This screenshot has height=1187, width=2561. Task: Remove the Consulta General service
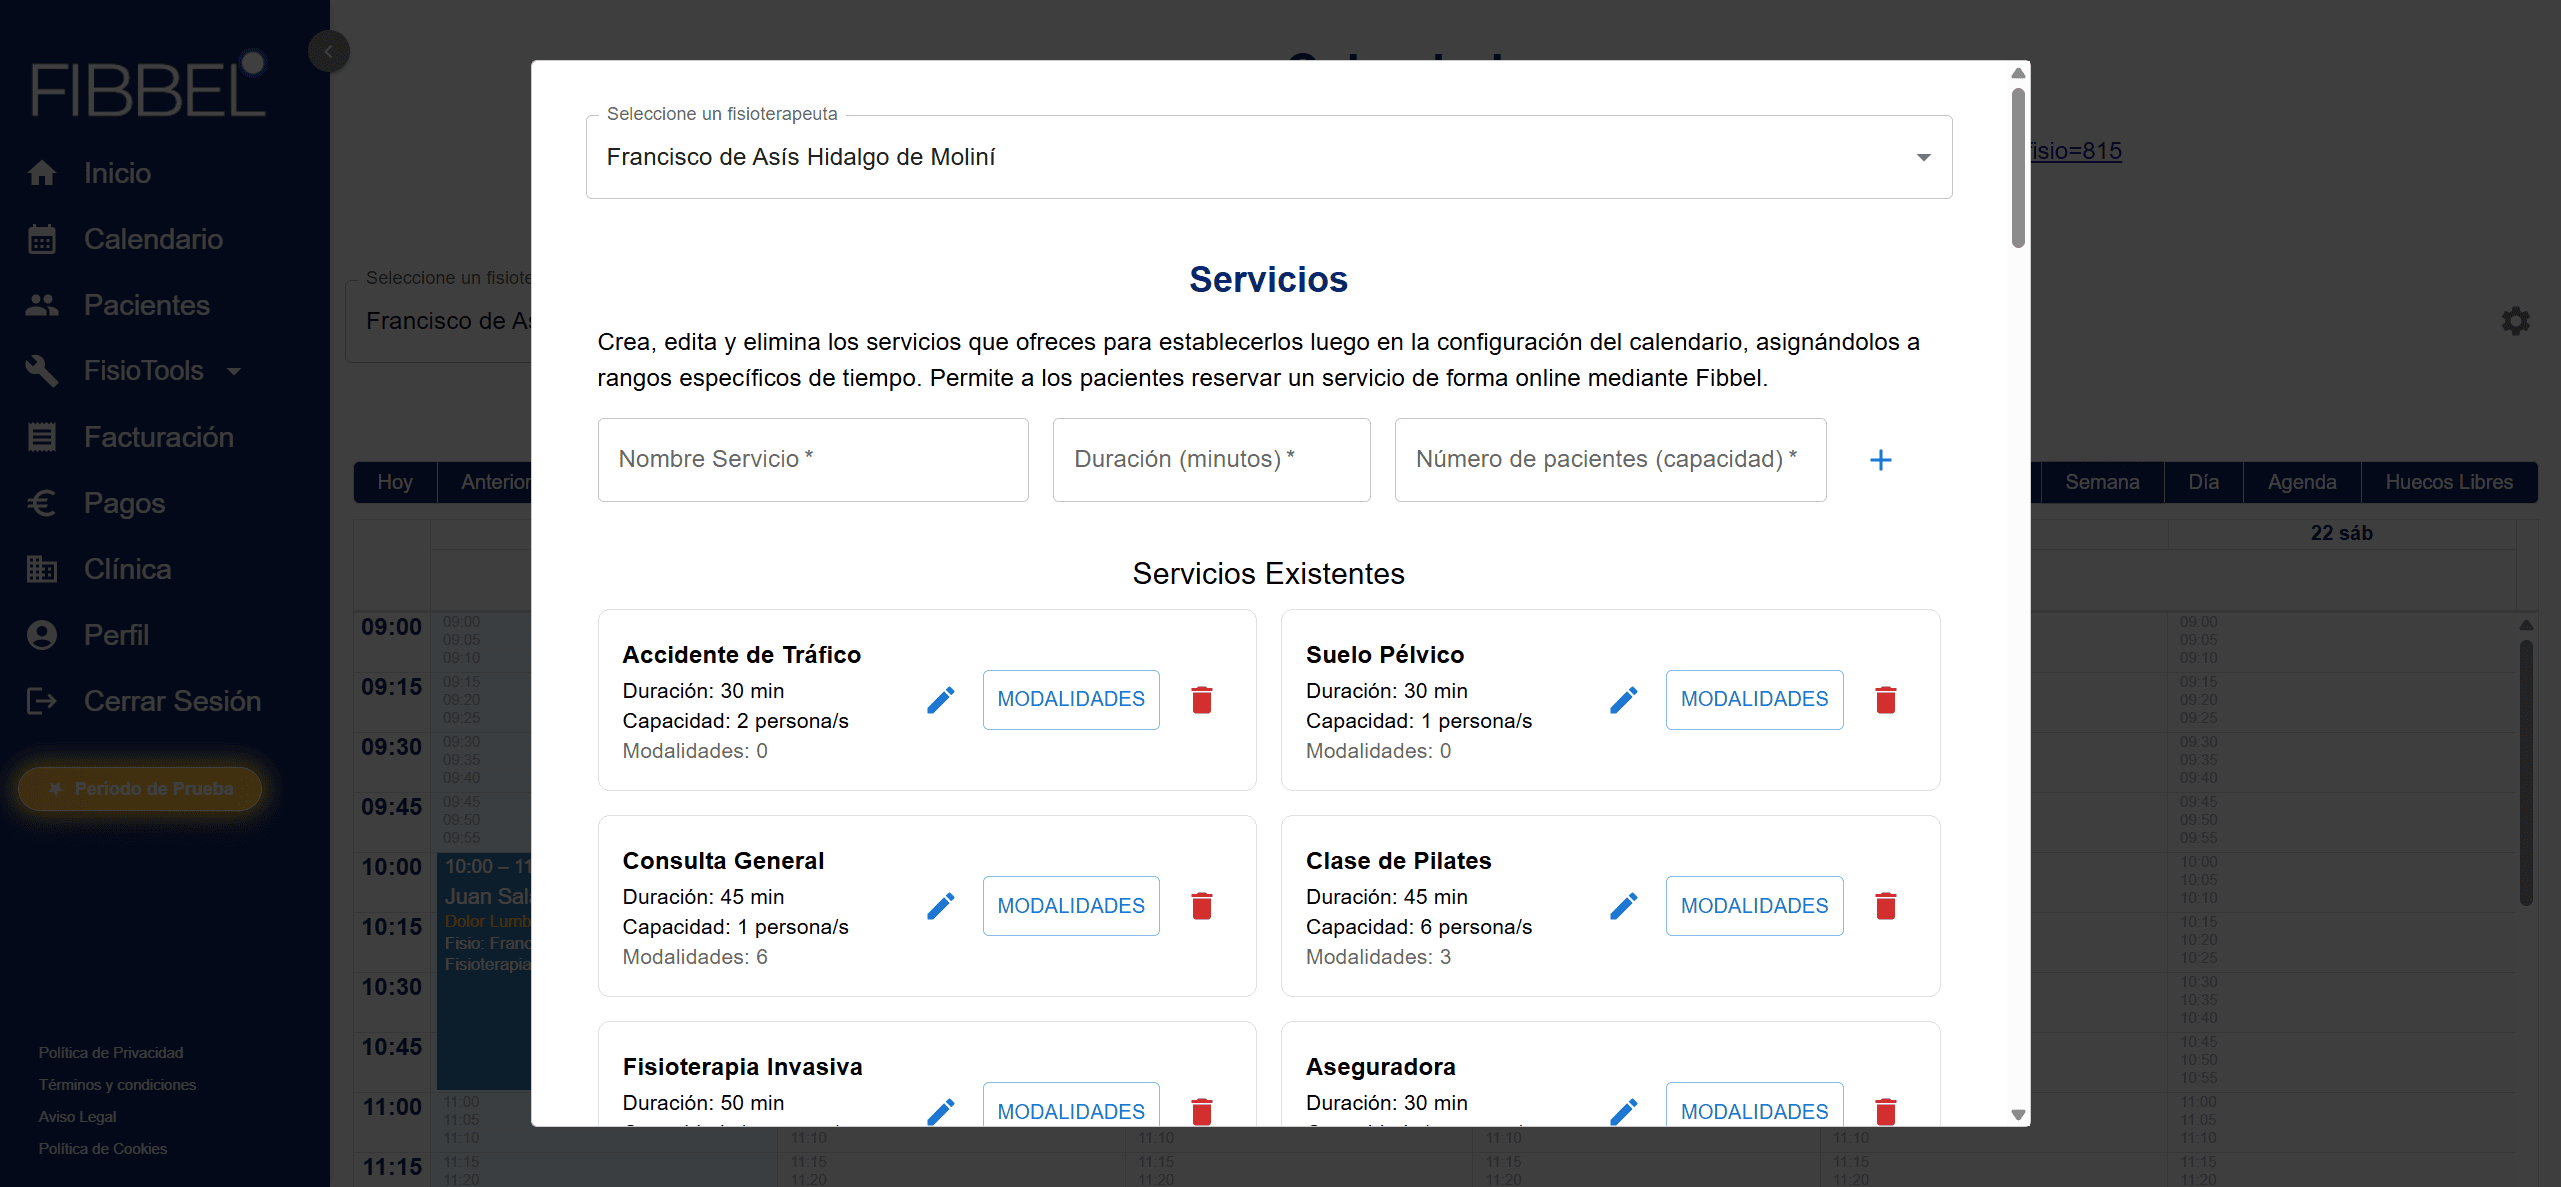pos(1202,906)
